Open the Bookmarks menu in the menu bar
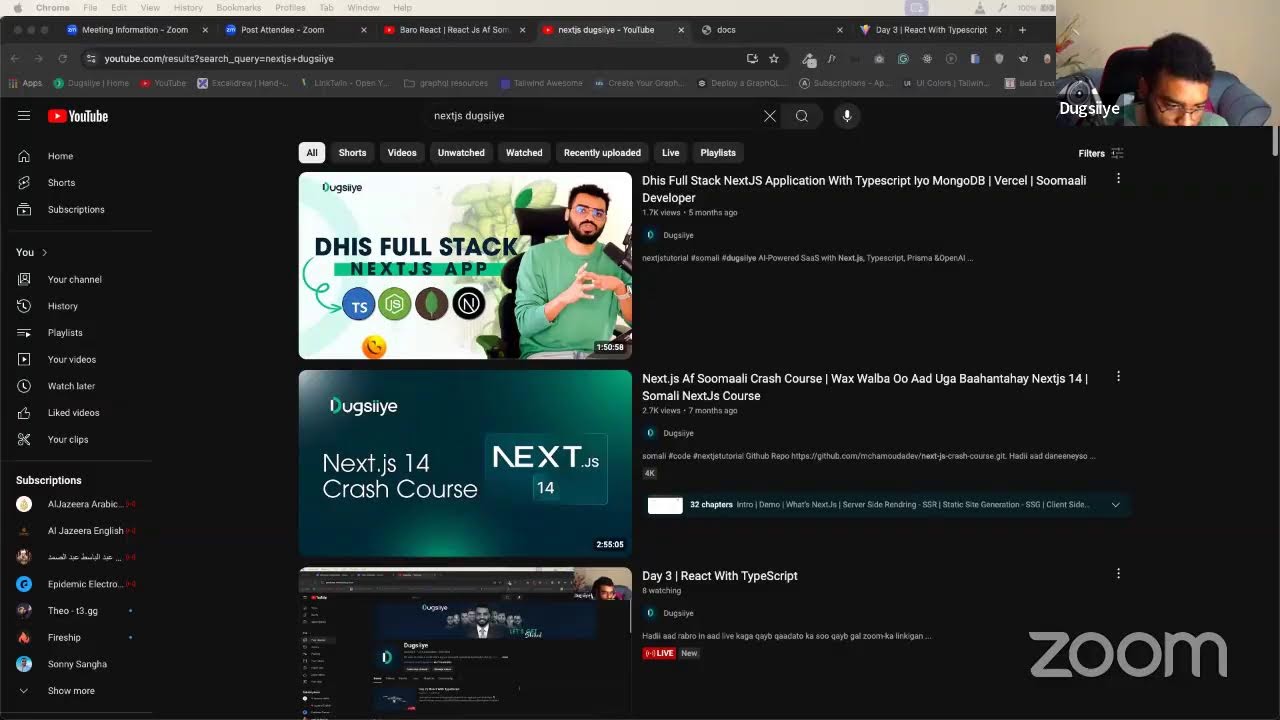 pyautogui.click(x=239, y=7)
